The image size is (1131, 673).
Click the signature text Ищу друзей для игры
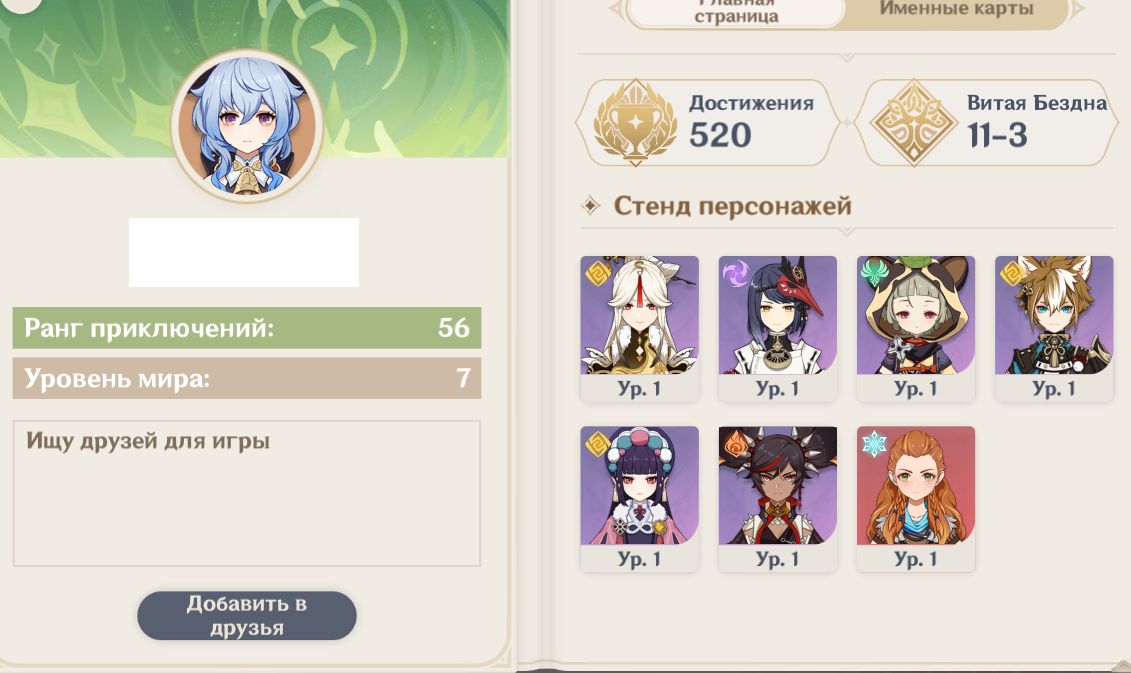148,441
